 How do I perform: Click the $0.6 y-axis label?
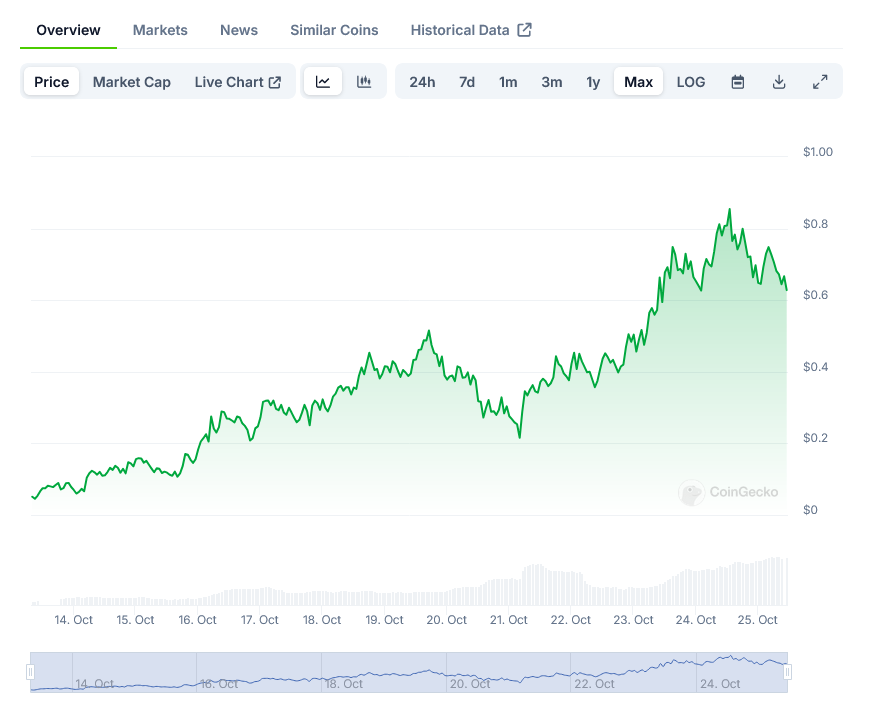click(x=815, y=295)
